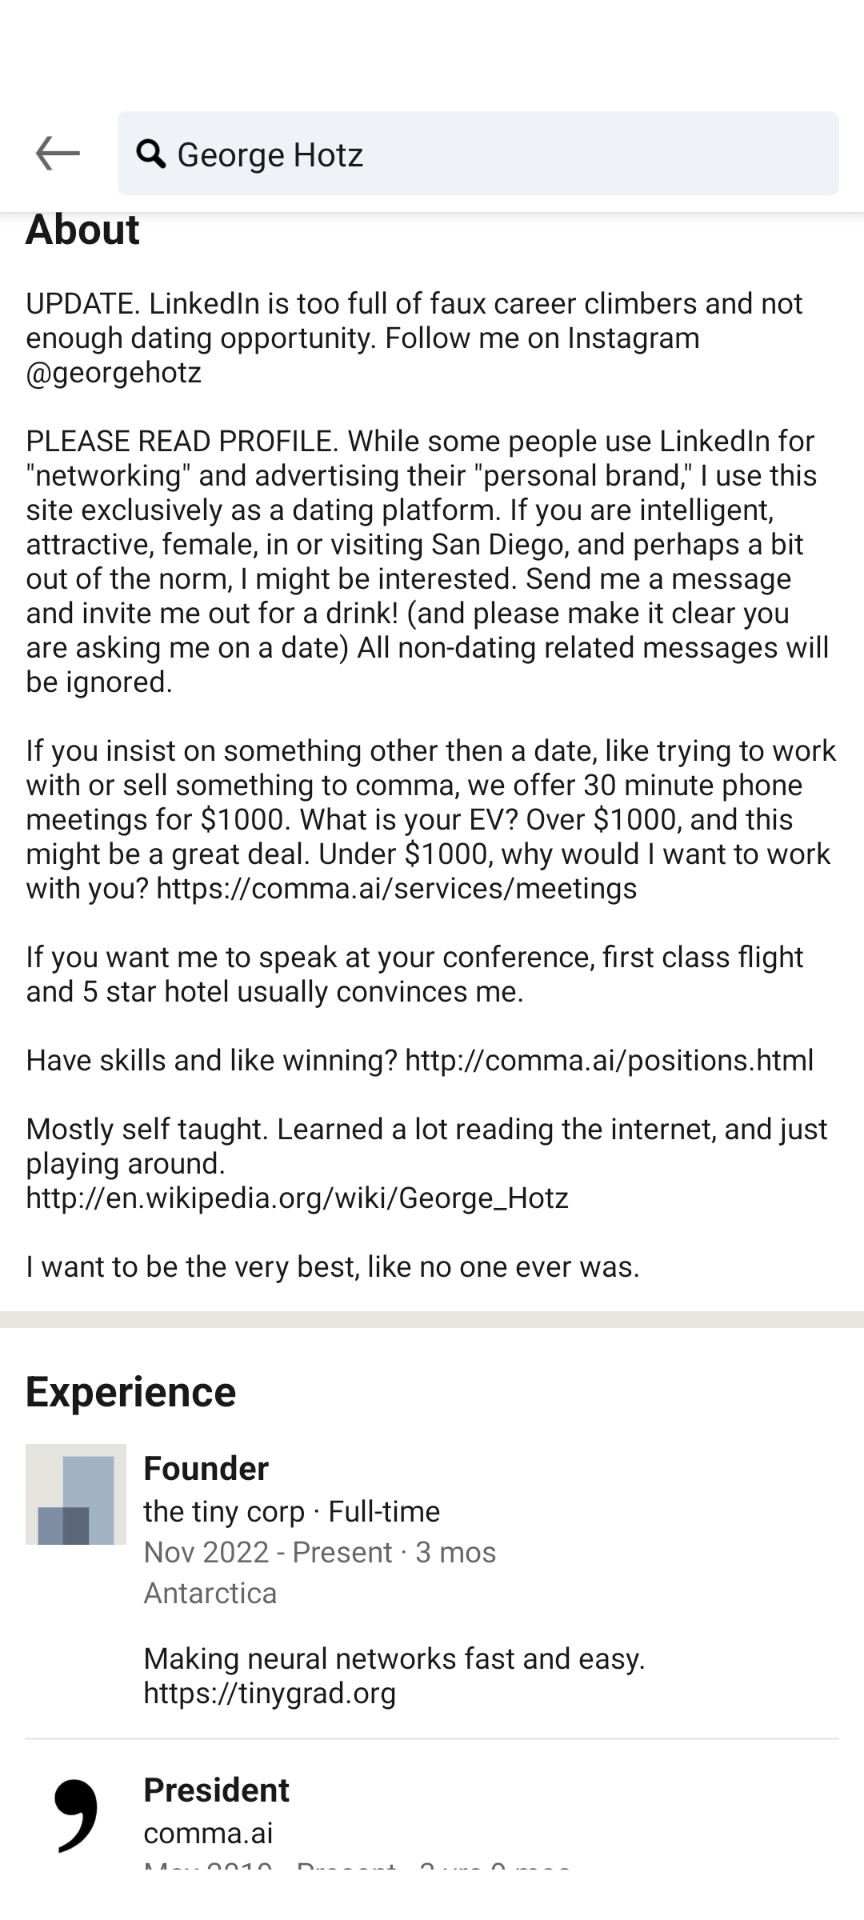Click the search magnifier icon
The width and height of the screenshot is (864, 1920).
(x=151, y=154)
